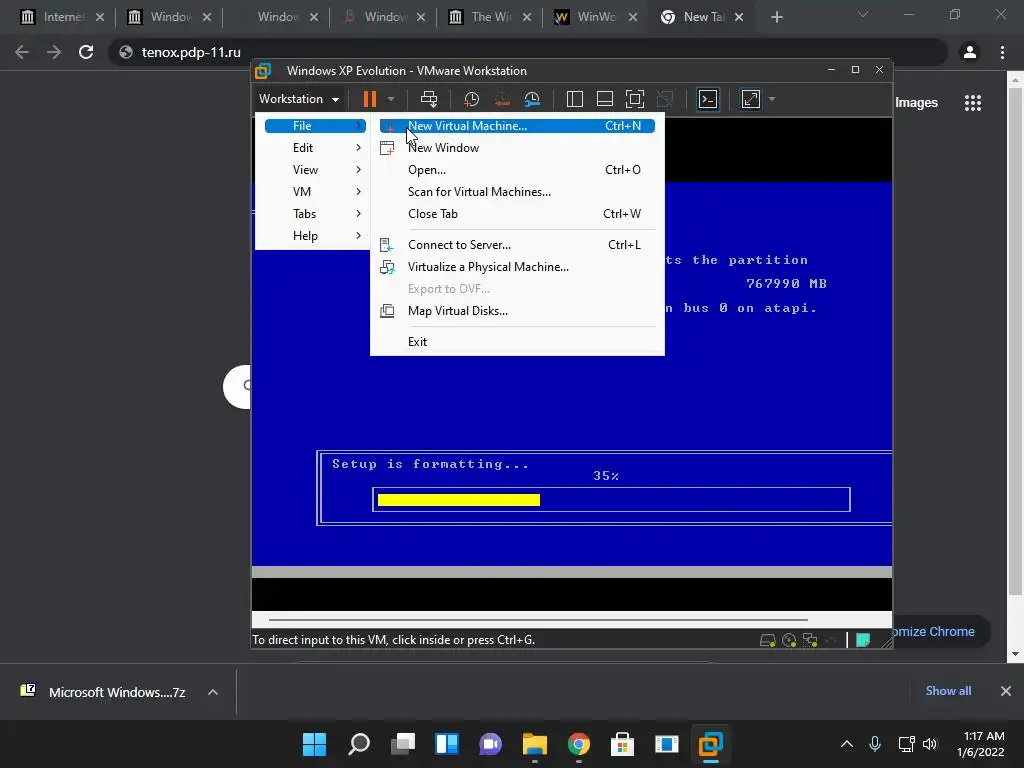Click the hard disk status bar icon
The height and width of the screenshot is (768, 1024).
[x=768, y=640]
